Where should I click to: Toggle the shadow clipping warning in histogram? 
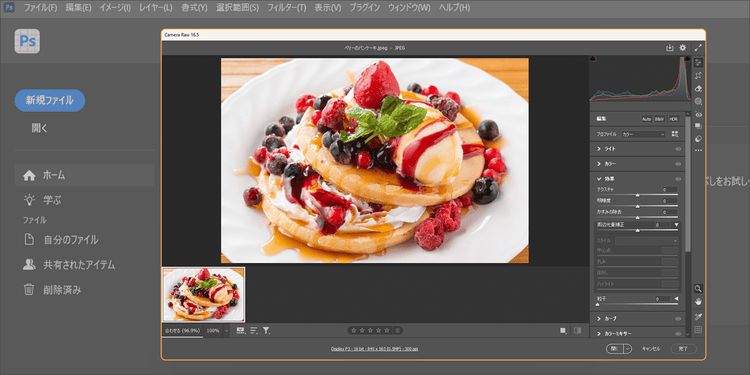tap(593, 58)
